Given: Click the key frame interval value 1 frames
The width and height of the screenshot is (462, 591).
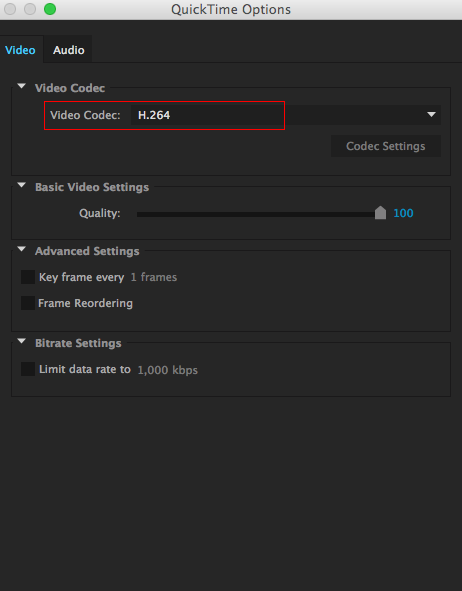Looking at the screenshot, I should tap(154, 277).
